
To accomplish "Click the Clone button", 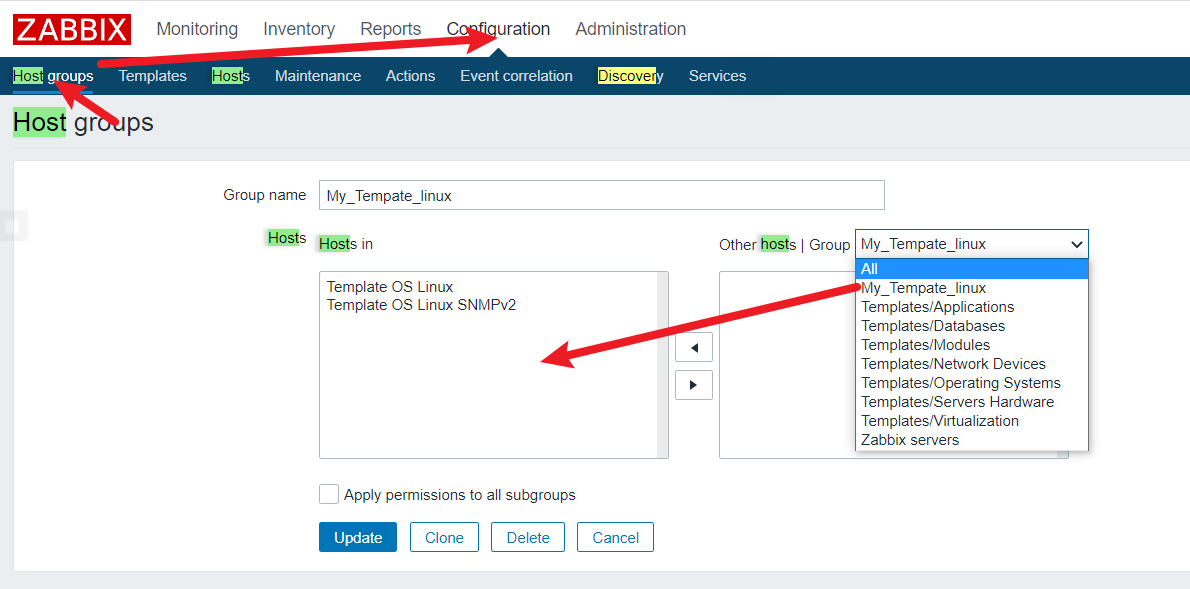I will [x=444, y=537].
